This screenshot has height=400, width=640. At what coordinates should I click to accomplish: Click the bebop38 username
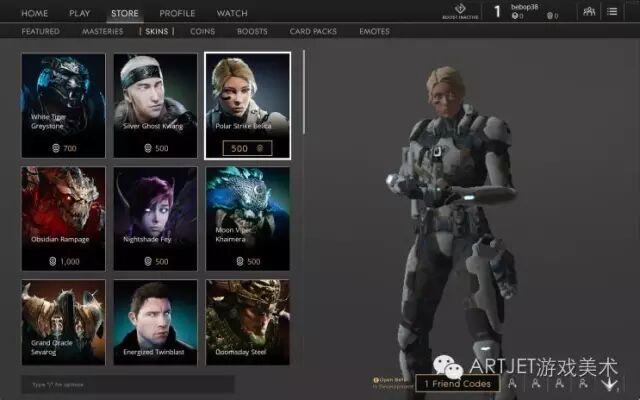tap(524, 7)
